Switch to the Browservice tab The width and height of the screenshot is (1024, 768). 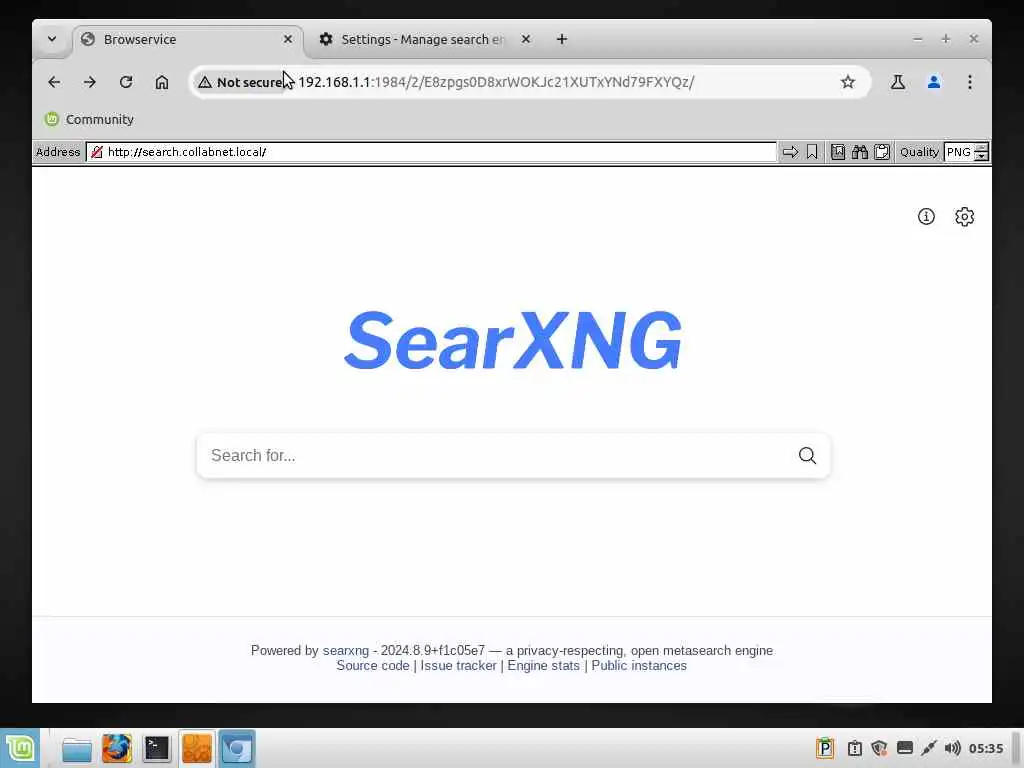tap(186, 39)
